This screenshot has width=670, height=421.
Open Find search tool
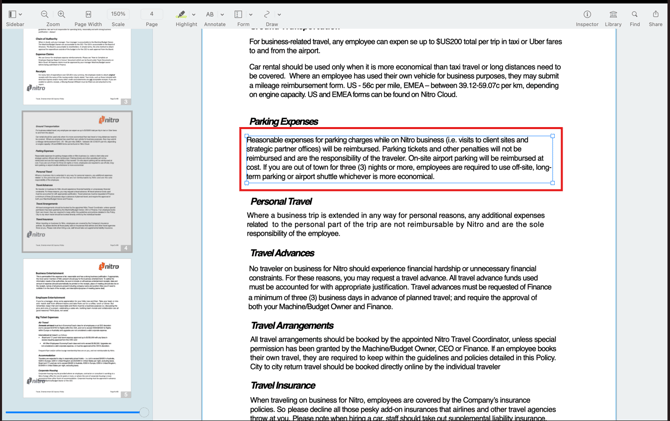(635, 14)
